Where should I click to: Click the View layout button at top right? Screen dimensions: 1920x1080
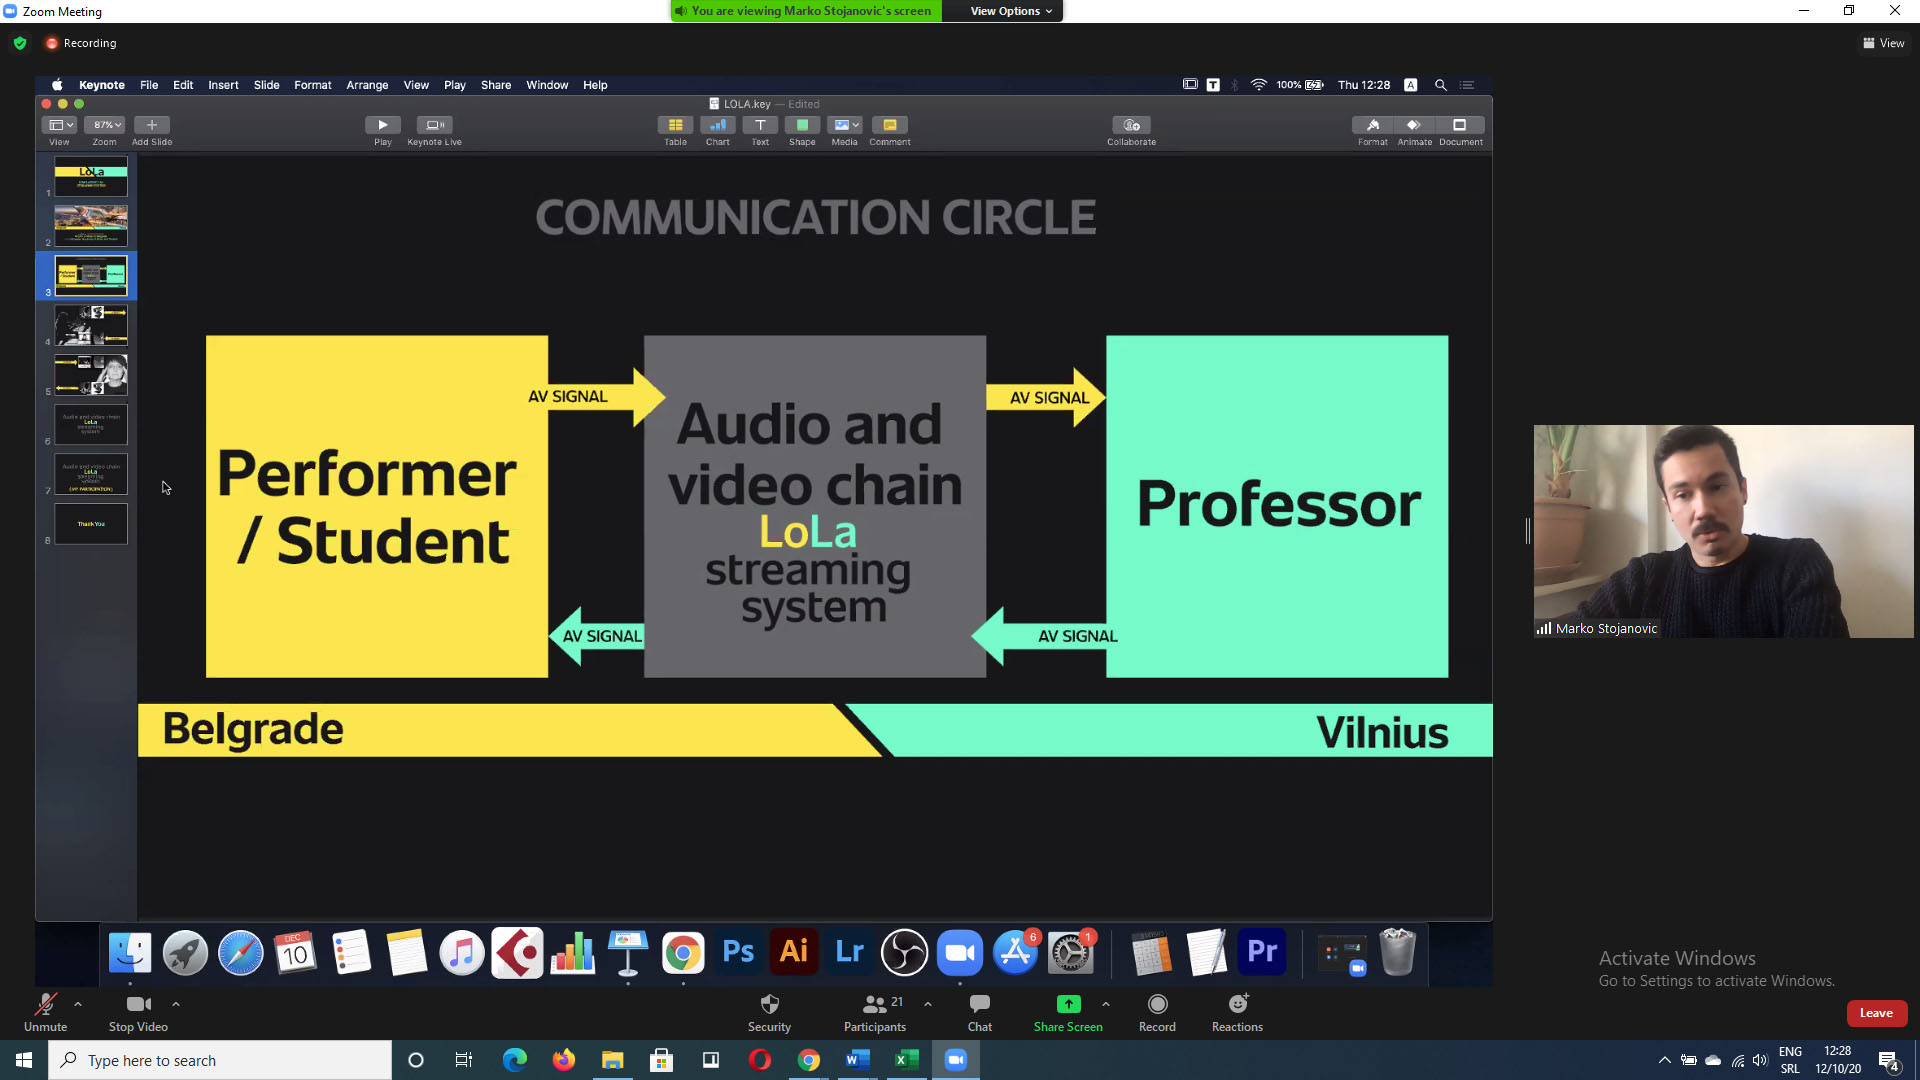pos(1883,43)
